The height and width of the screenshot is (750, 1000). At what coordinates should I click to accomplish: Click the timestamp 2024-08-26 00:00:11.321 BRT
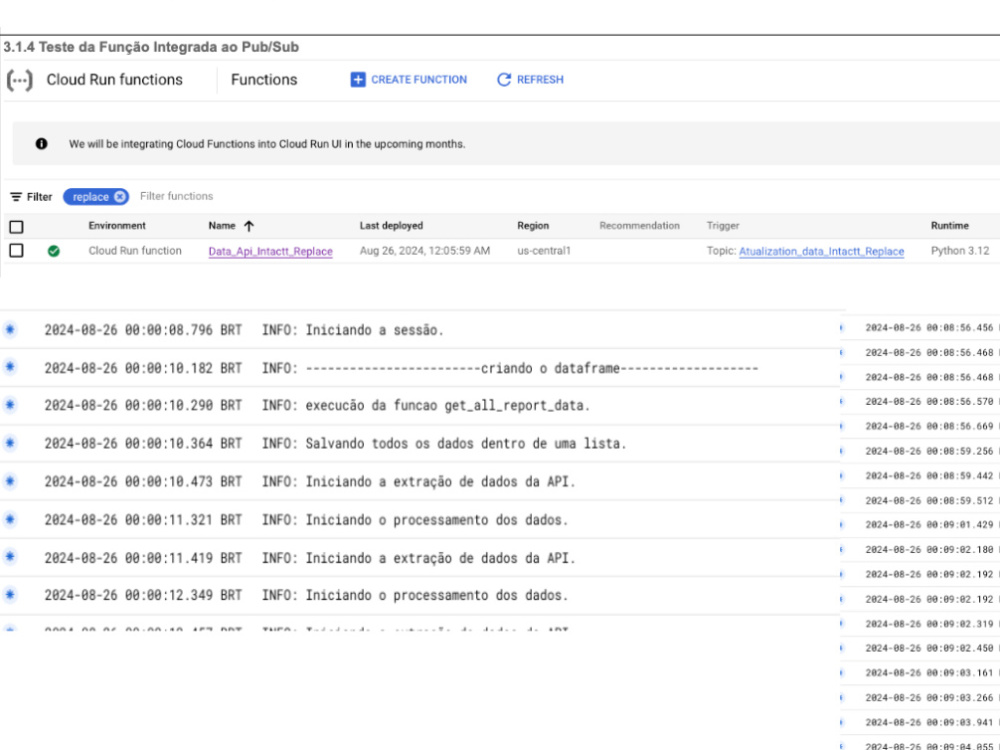(x=143, y=520)
